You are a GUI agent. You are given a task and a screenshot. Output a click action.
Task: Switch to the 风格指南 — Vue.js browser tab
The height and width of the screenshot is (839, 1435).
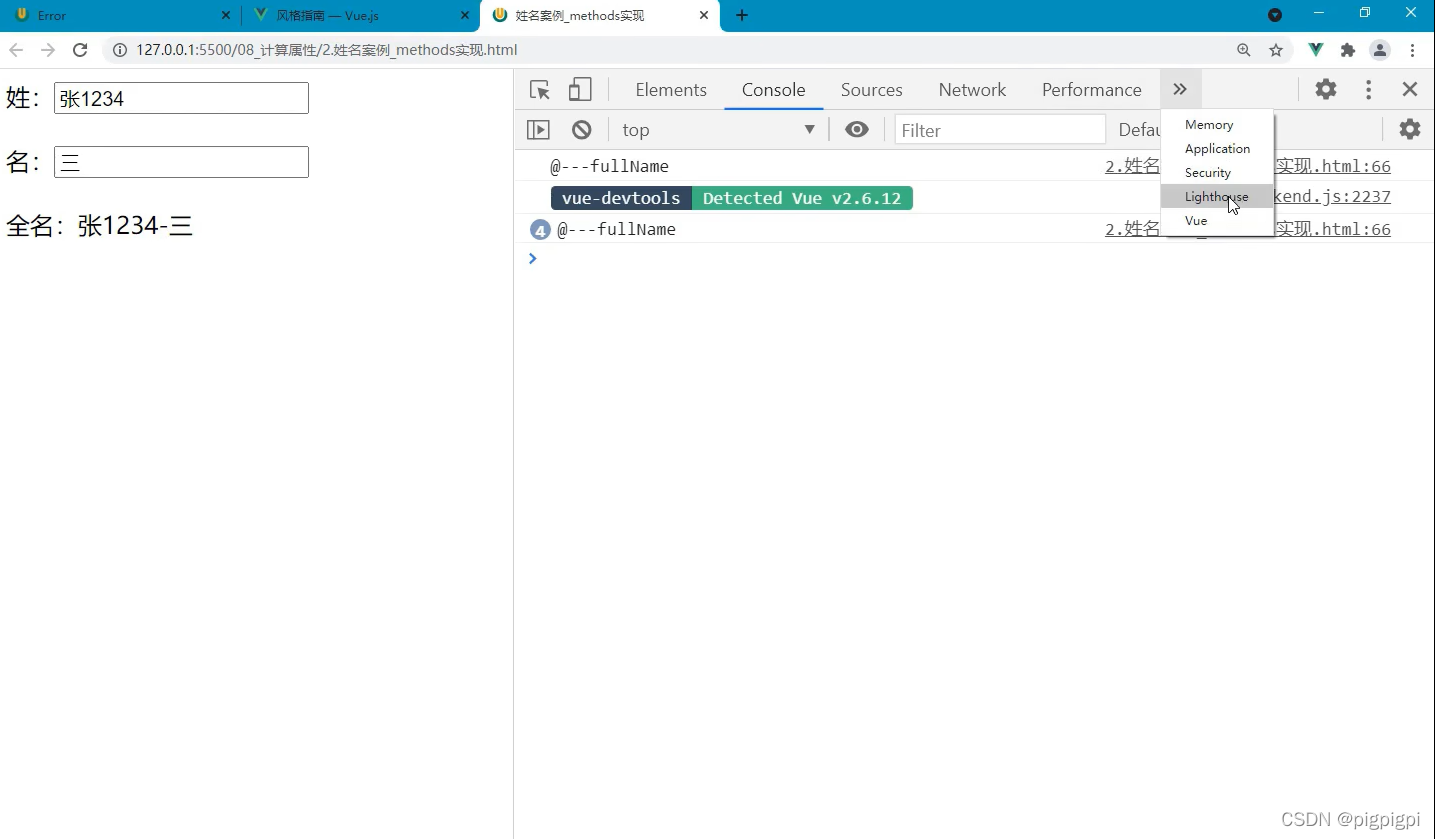360,16
